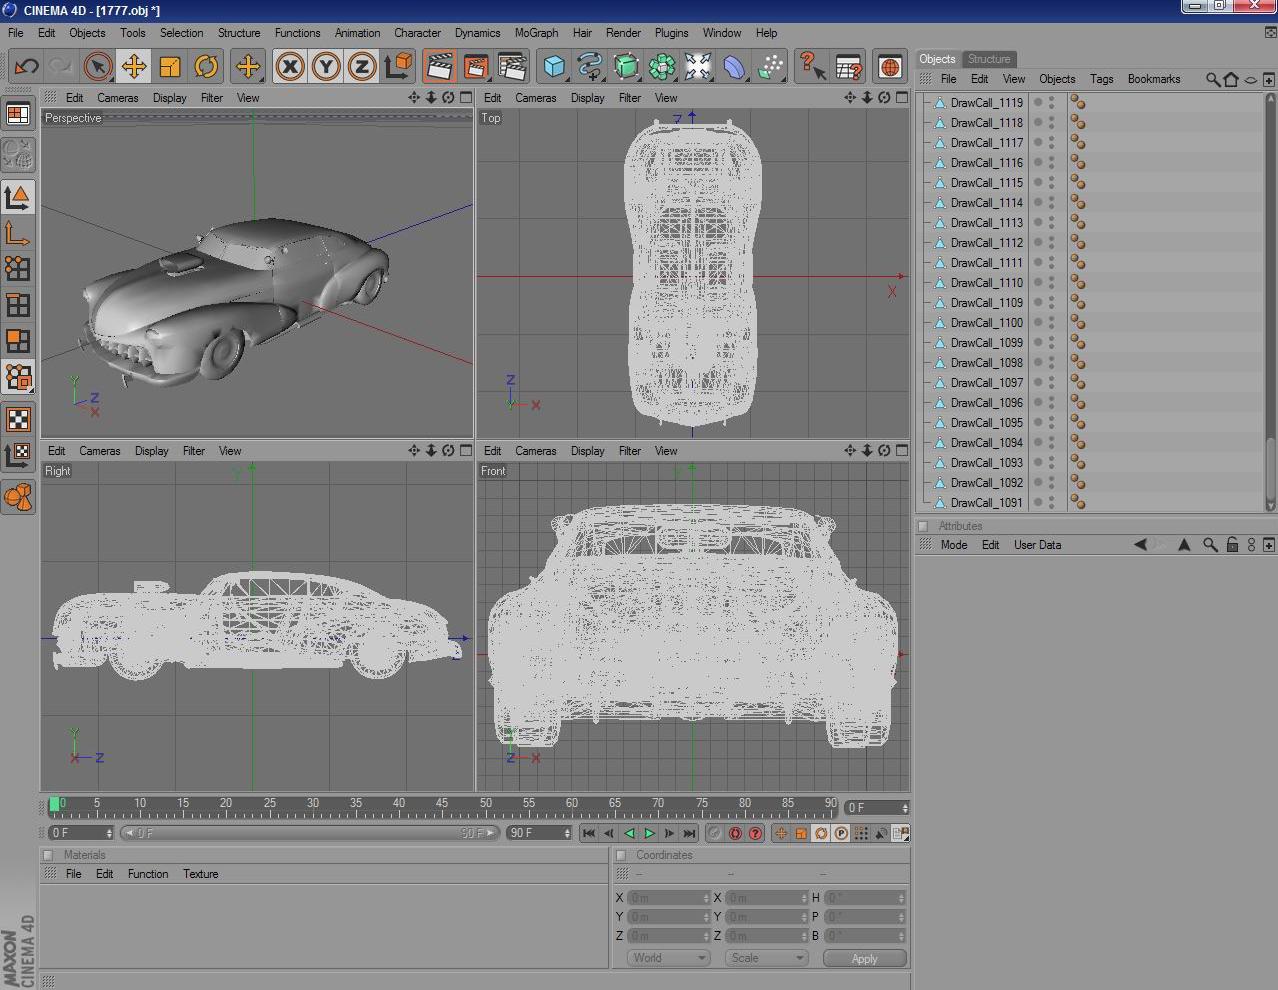Select the Move tool
This screenshot has width=1278, height=990.
pyautogui.click(x=133, y=66)
